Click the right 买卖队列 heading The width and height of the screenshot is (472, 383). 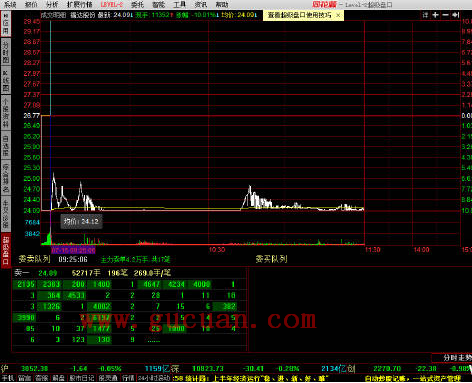(x=271, y=259)
